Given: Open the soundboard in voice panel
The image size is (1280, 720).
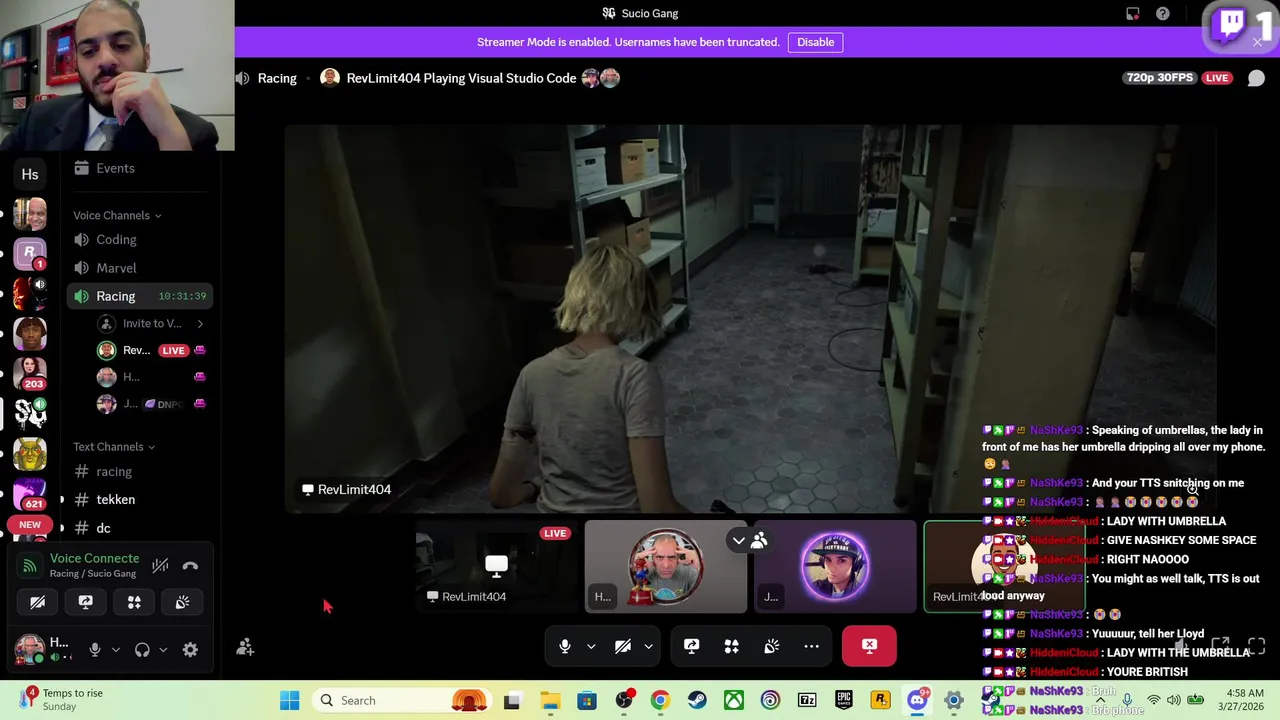Looking at the screenshot, I should tap(182, 602).
